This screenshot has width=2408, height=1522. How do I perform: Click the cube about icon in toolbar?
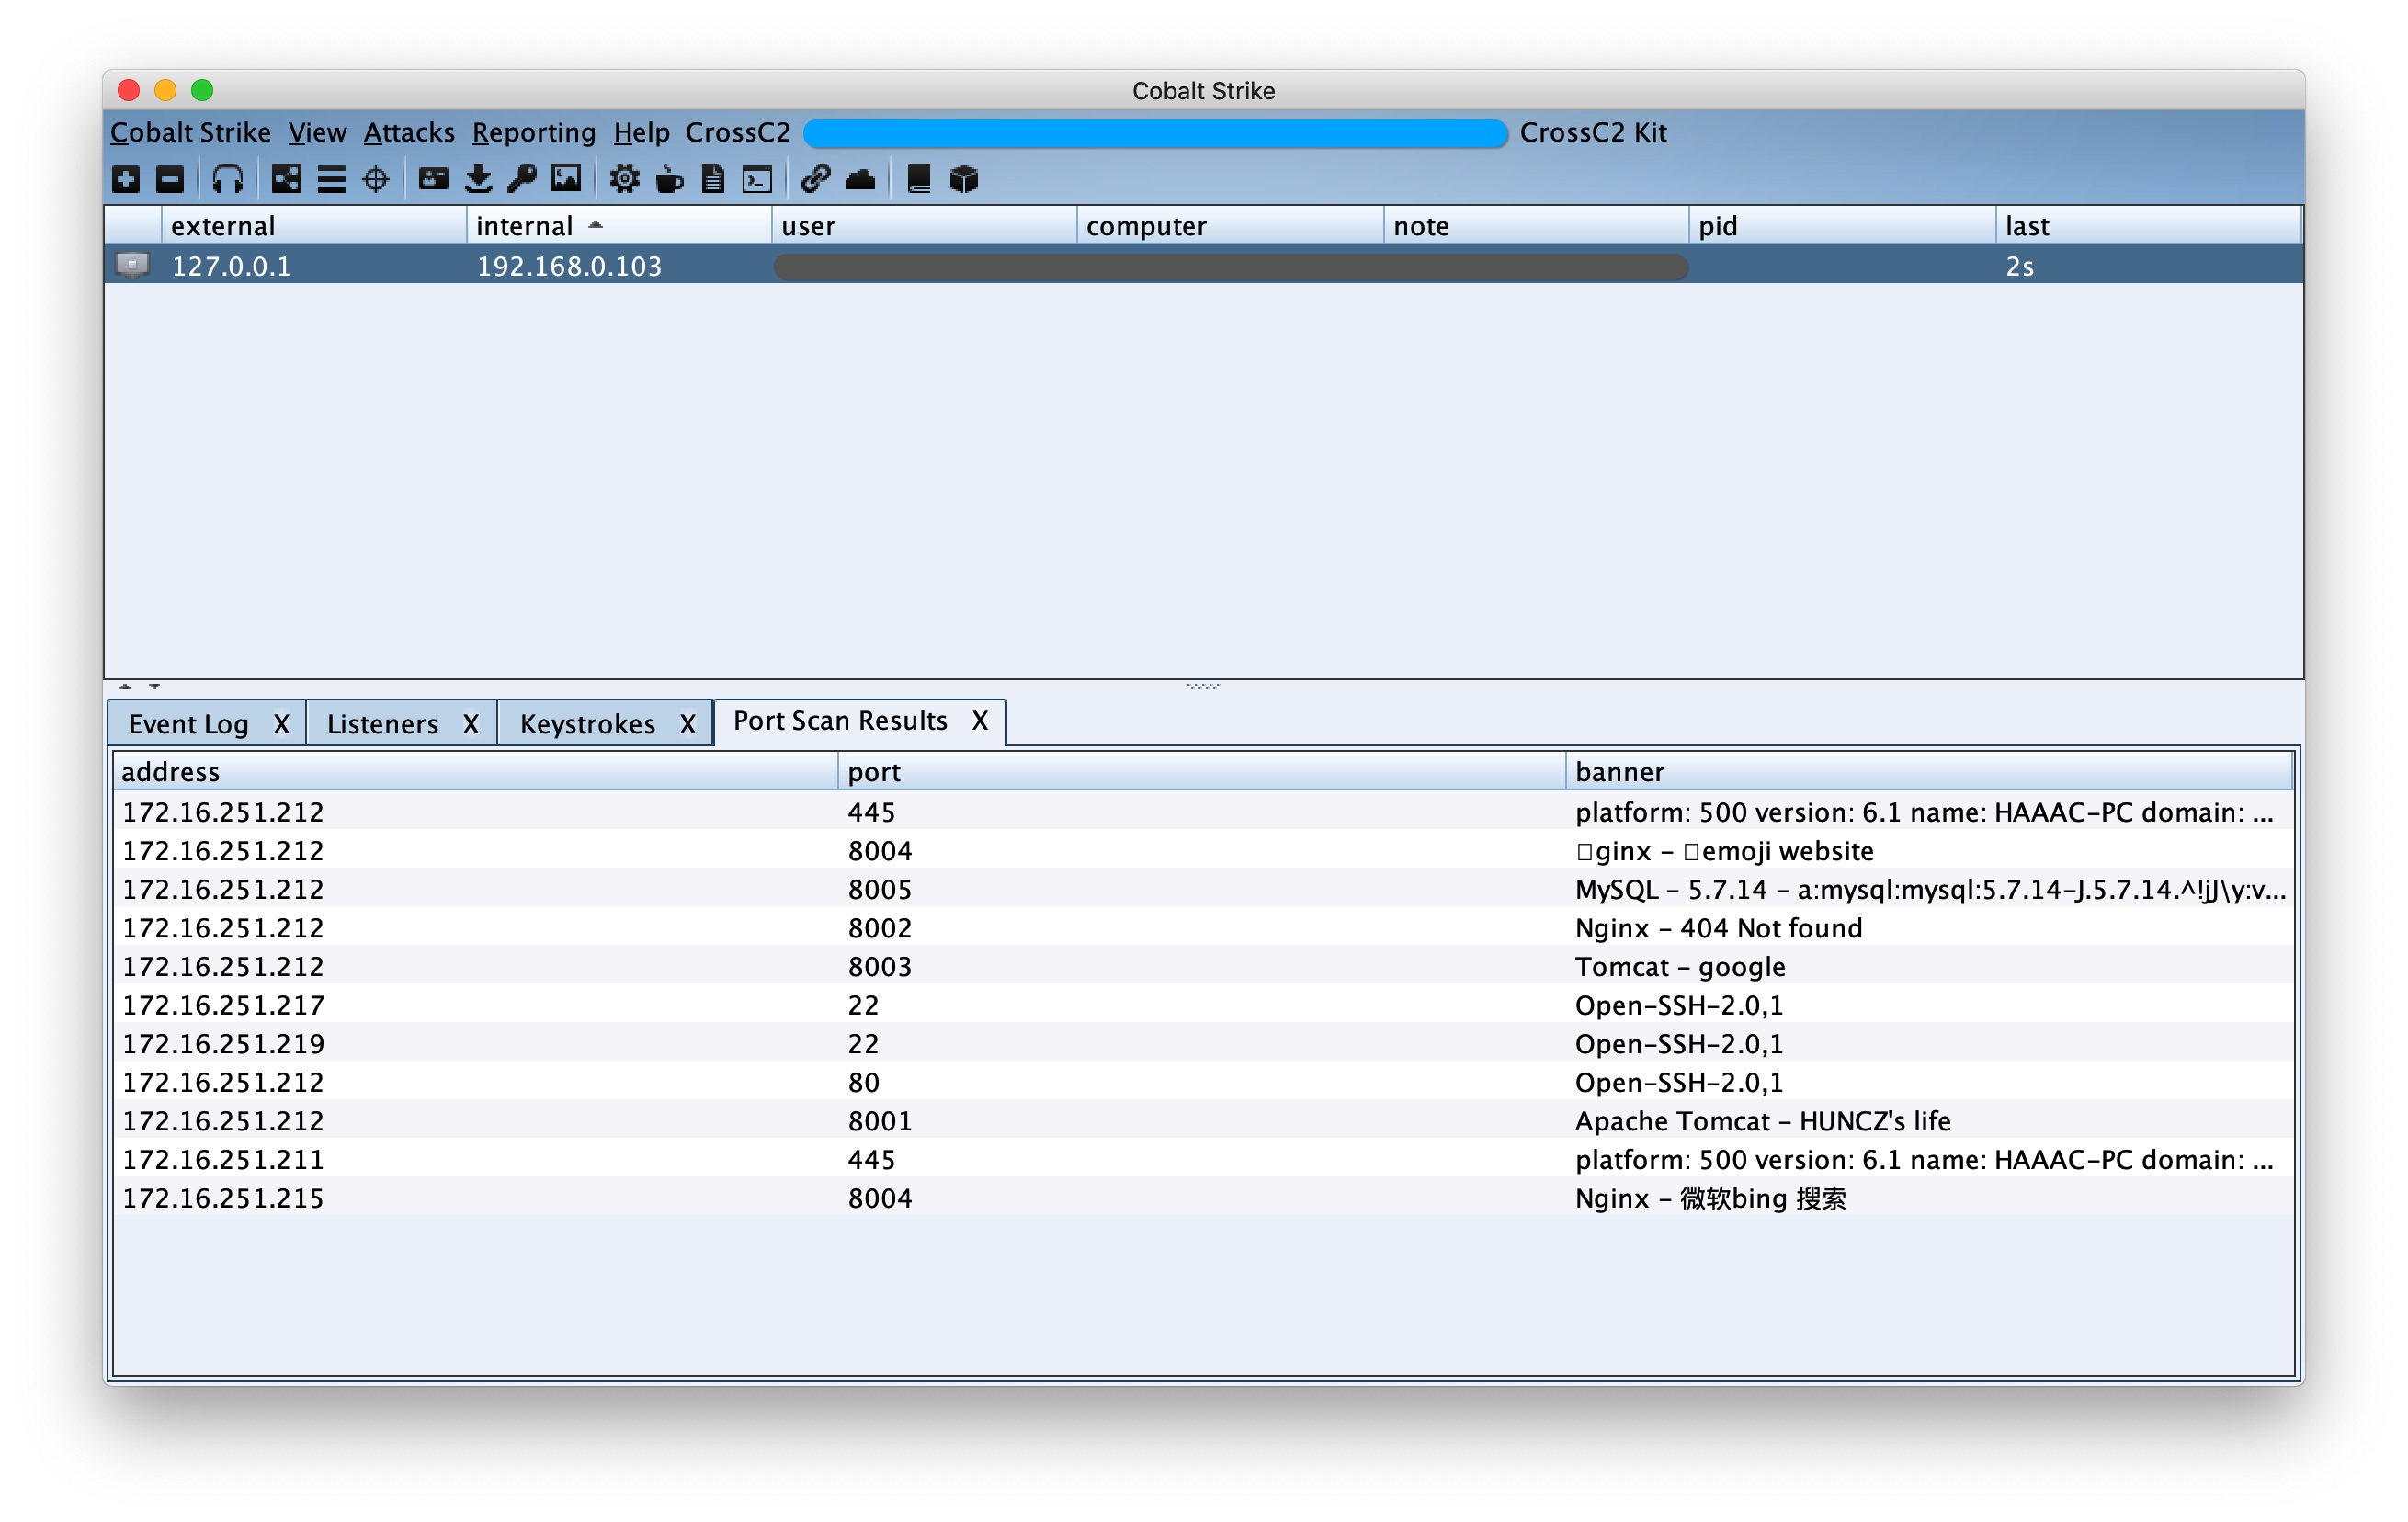pos(963,180)
